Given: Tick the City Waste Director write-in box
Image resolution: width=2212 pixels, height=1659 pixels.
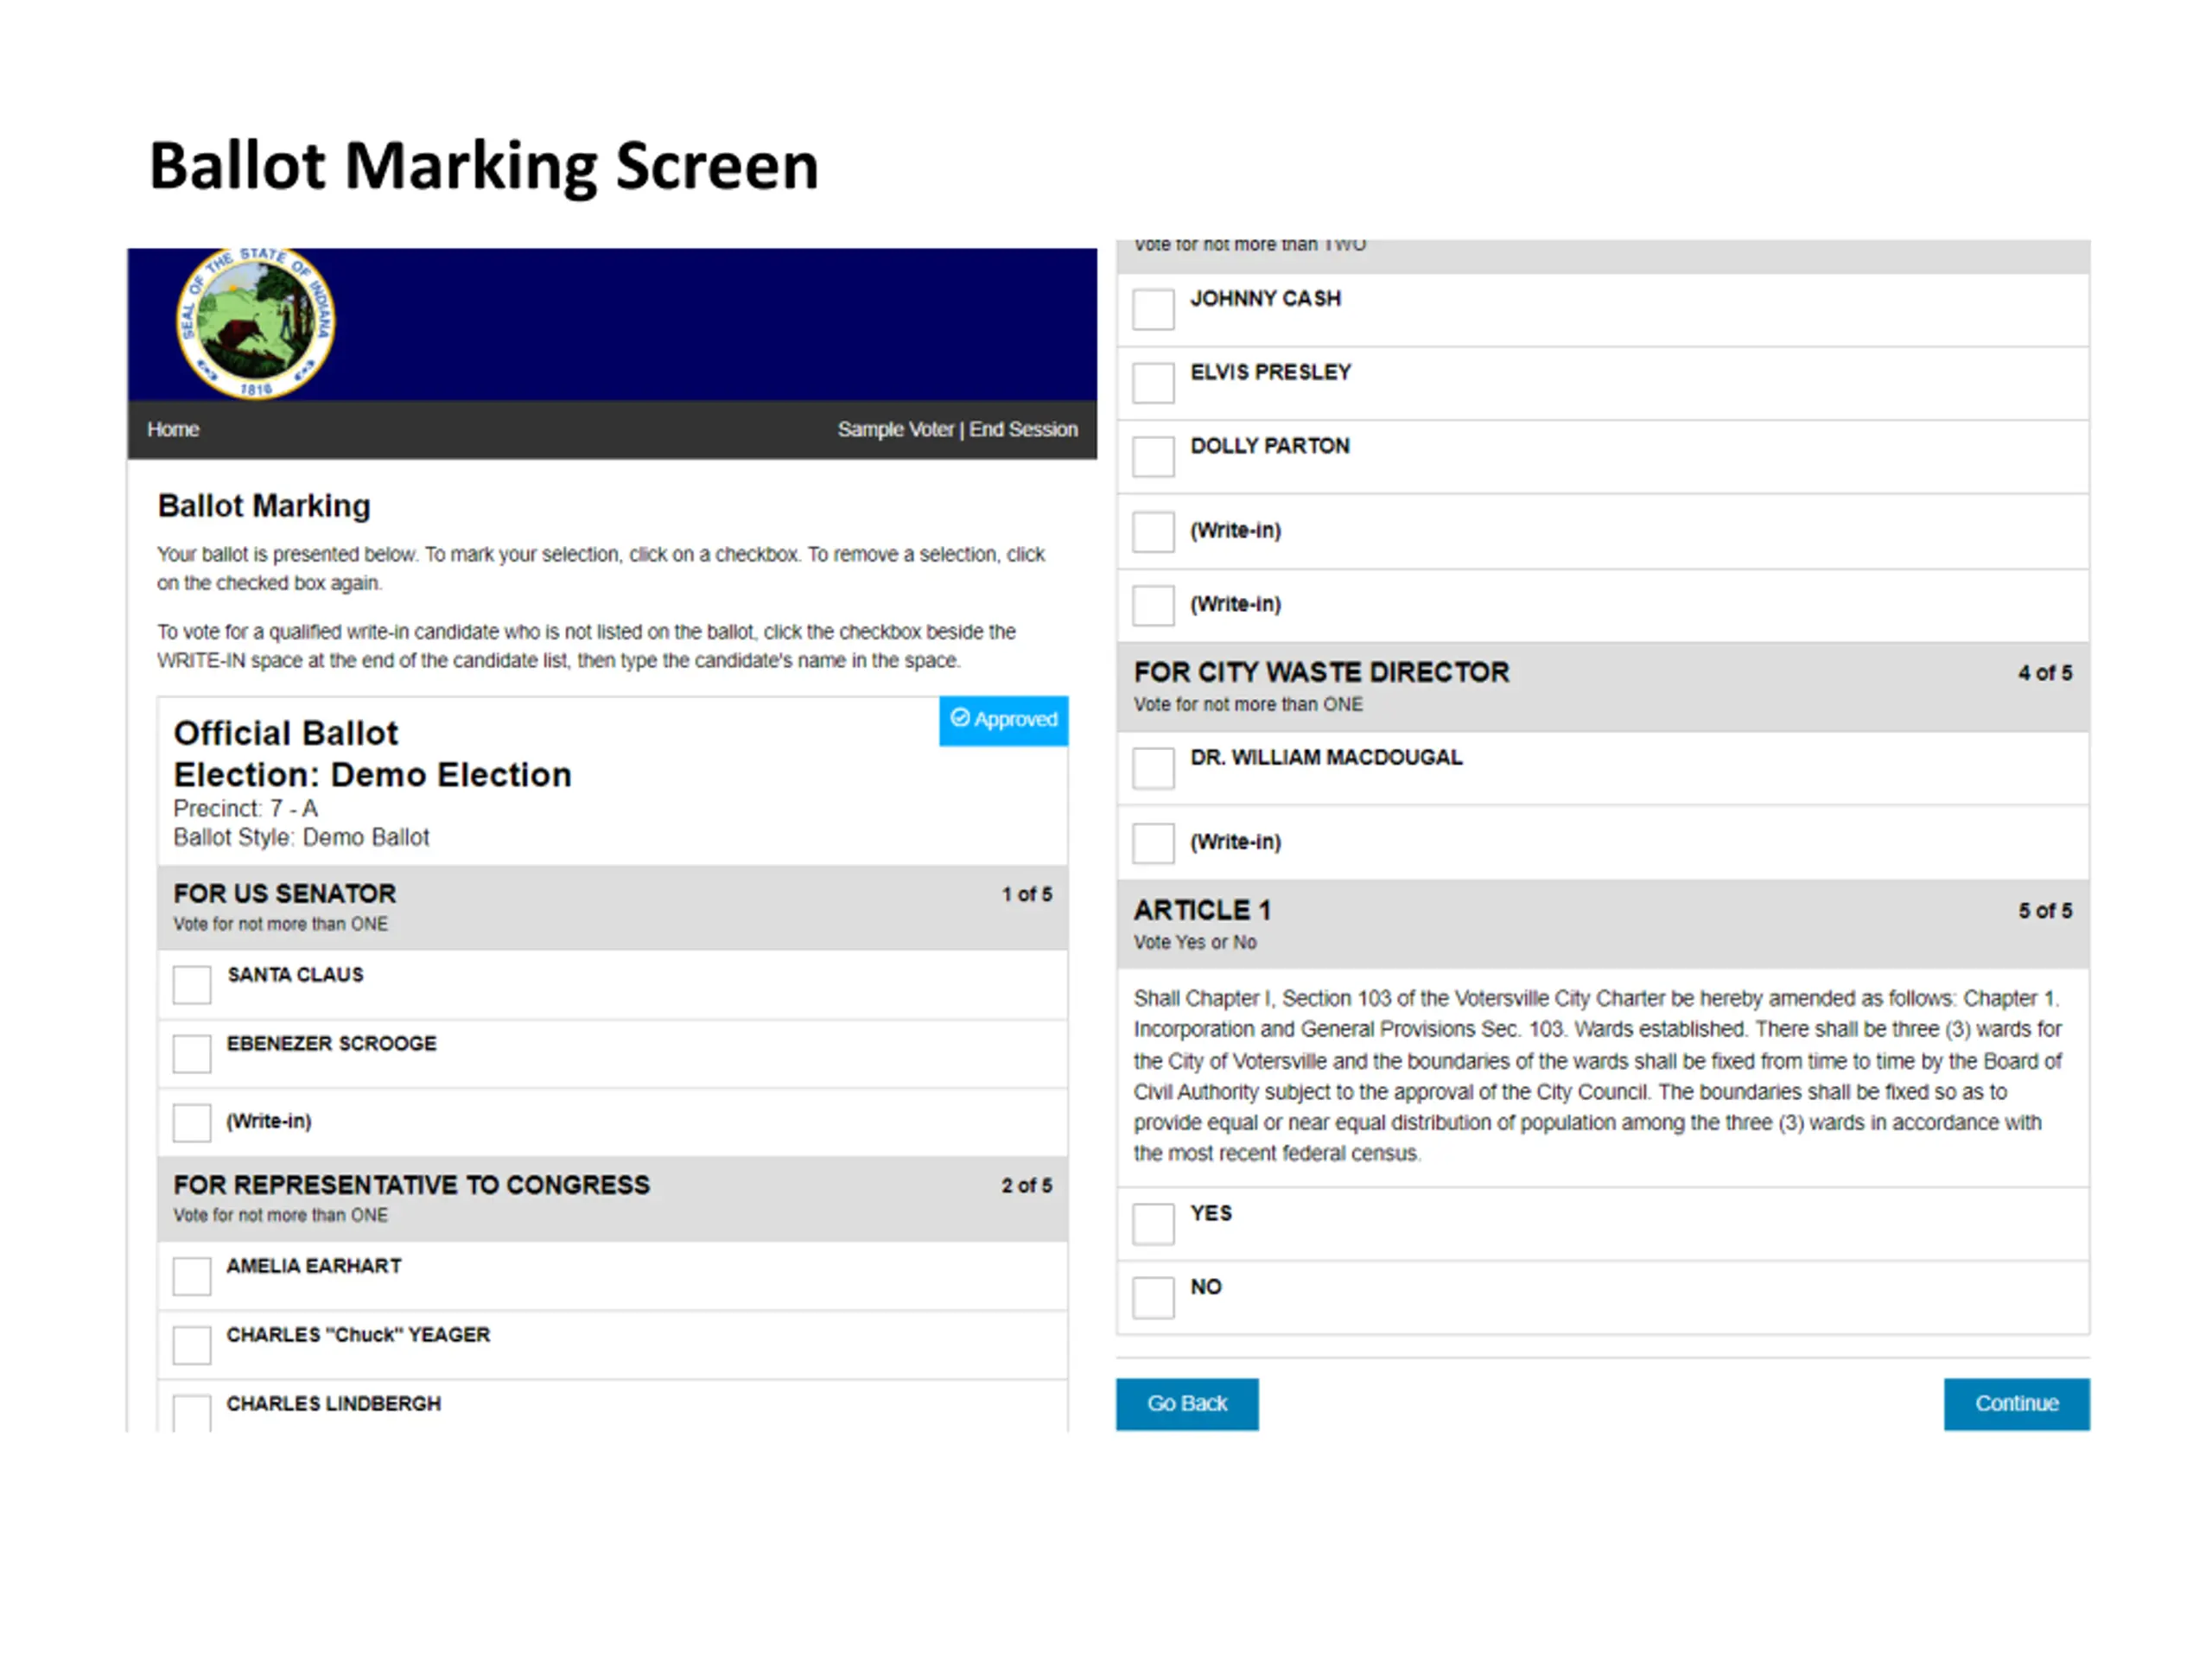Looking at the screenshot, I should coord(1153,843).
